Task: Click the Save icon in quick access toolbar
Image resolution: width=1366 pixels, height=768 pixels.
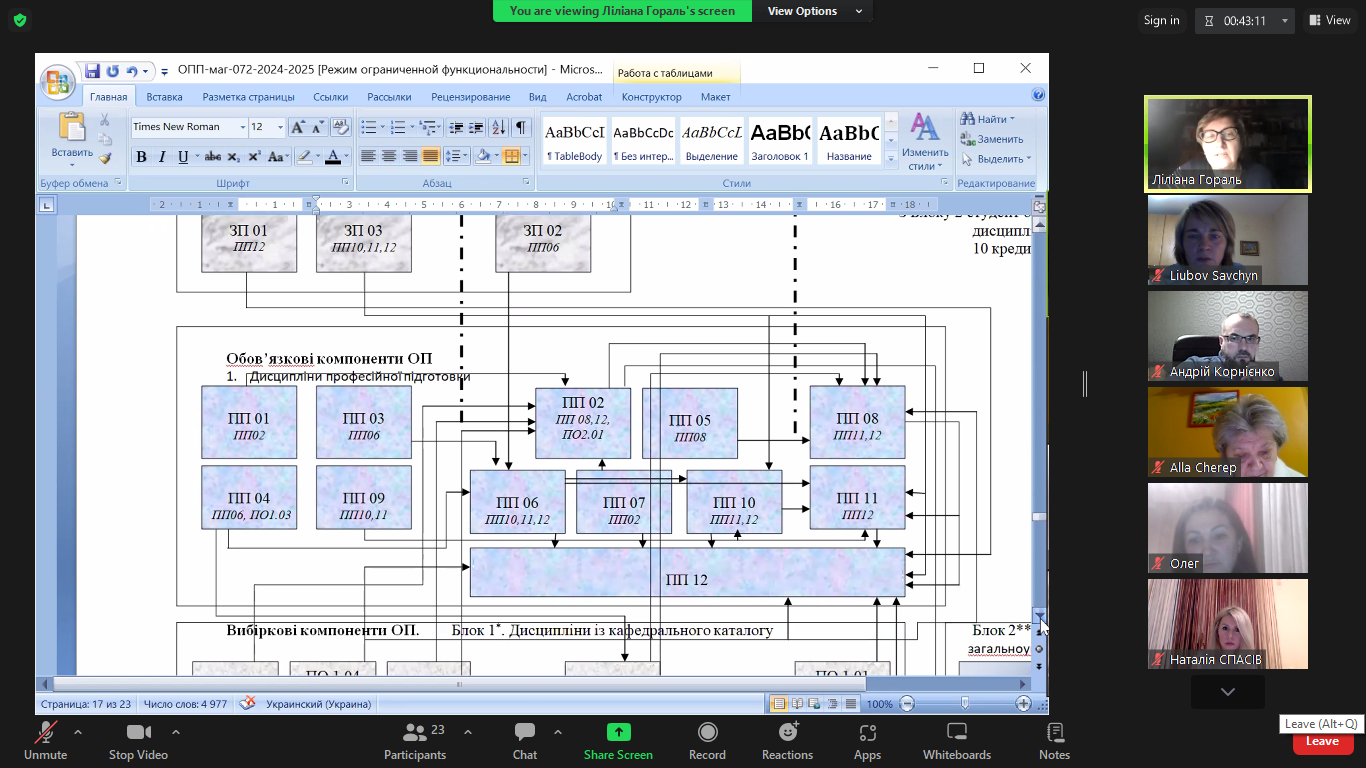Action: pyautogui.click(x=92, y=71)
